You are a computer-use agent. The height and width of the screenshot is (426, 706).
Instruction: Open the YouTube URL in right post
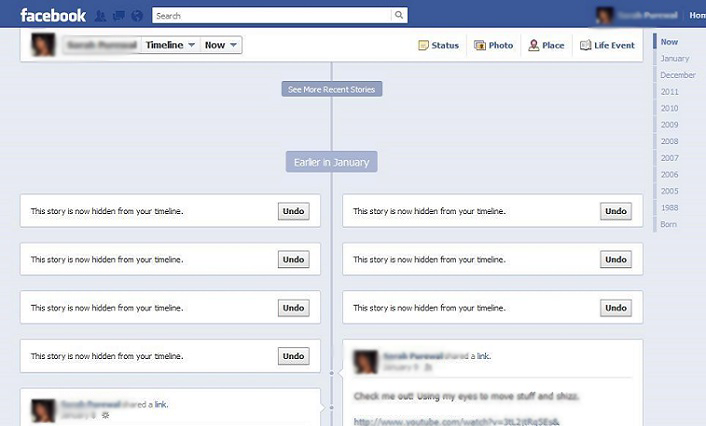click(x=457, y=421)
